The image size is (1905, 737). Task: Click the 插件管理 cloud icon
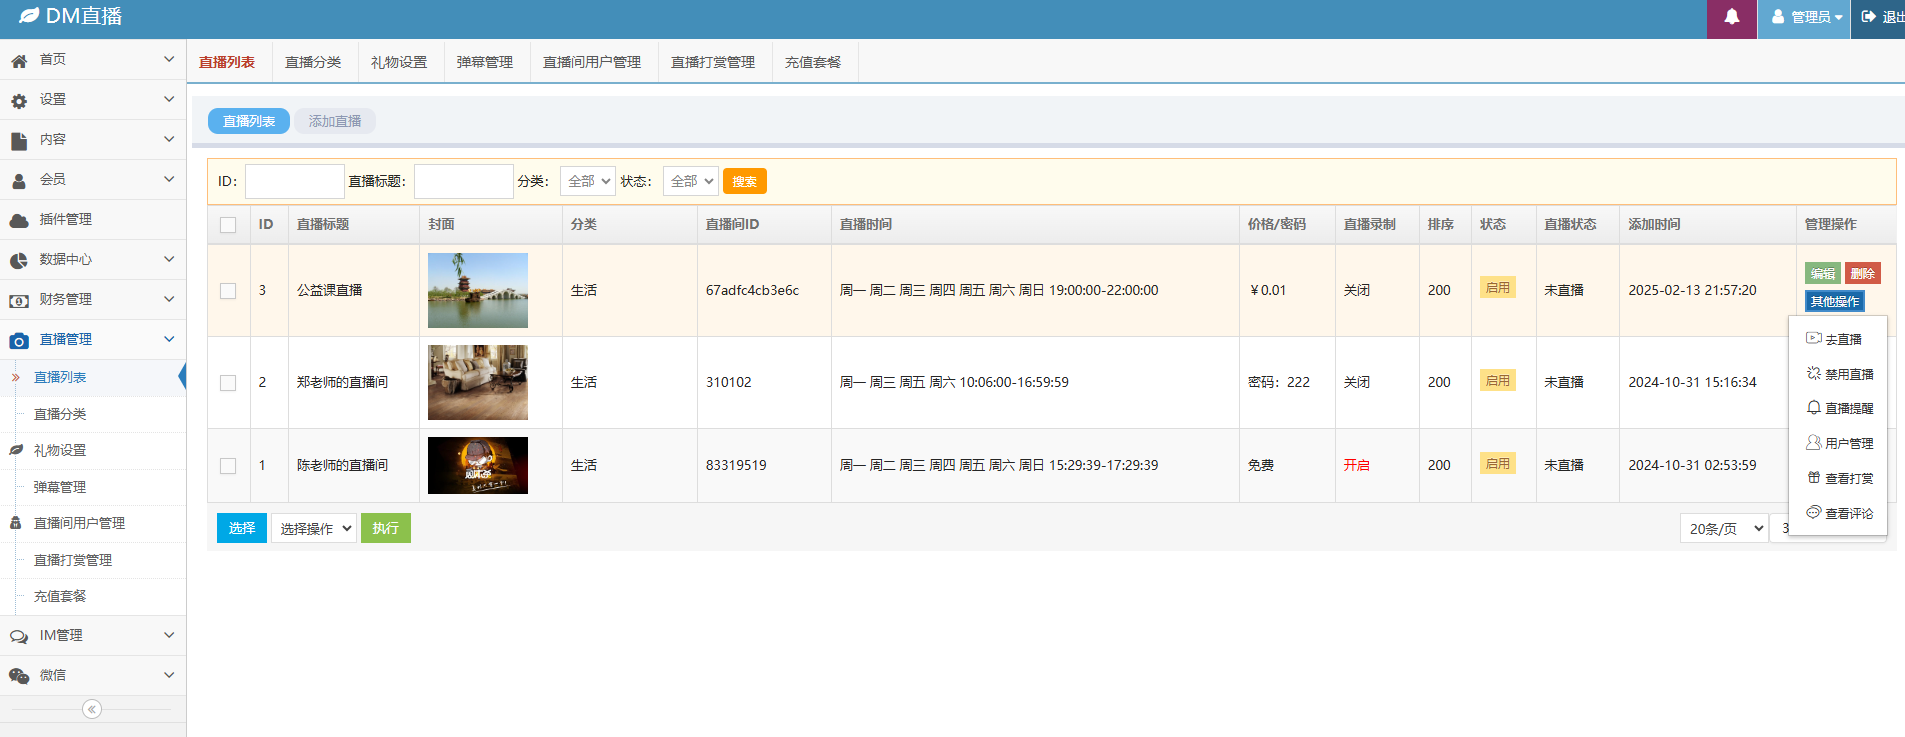click(19, 220)
